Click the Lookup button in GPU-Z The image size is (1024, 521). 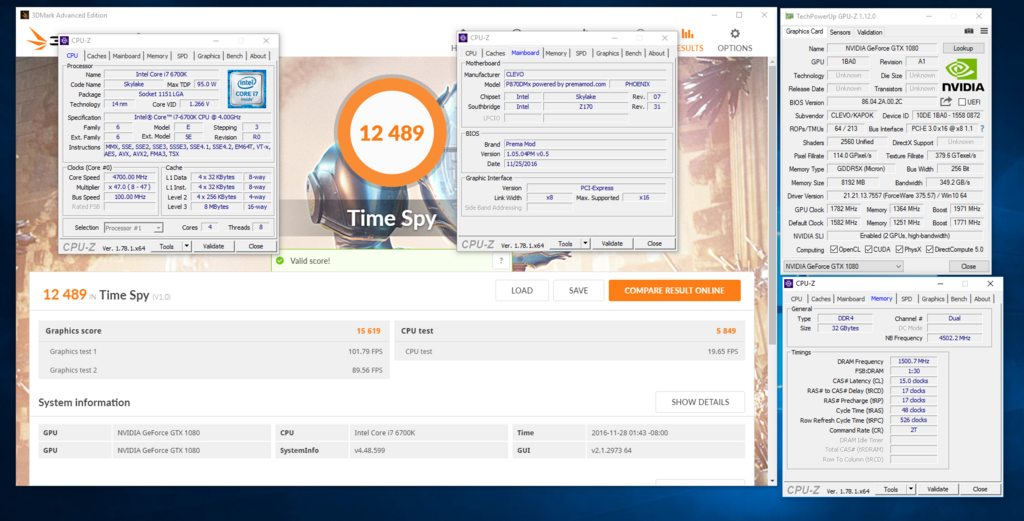click(963, 48)
